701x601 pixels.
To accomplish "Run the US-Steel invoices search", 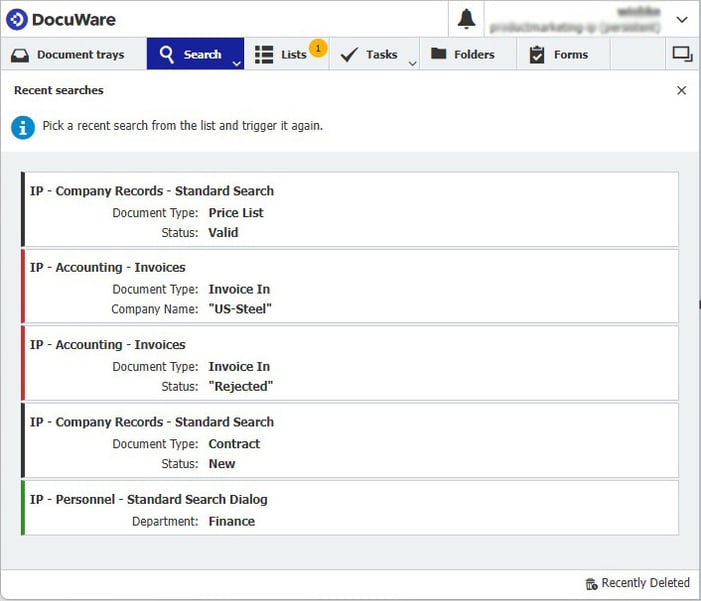I will coord(350,287).
